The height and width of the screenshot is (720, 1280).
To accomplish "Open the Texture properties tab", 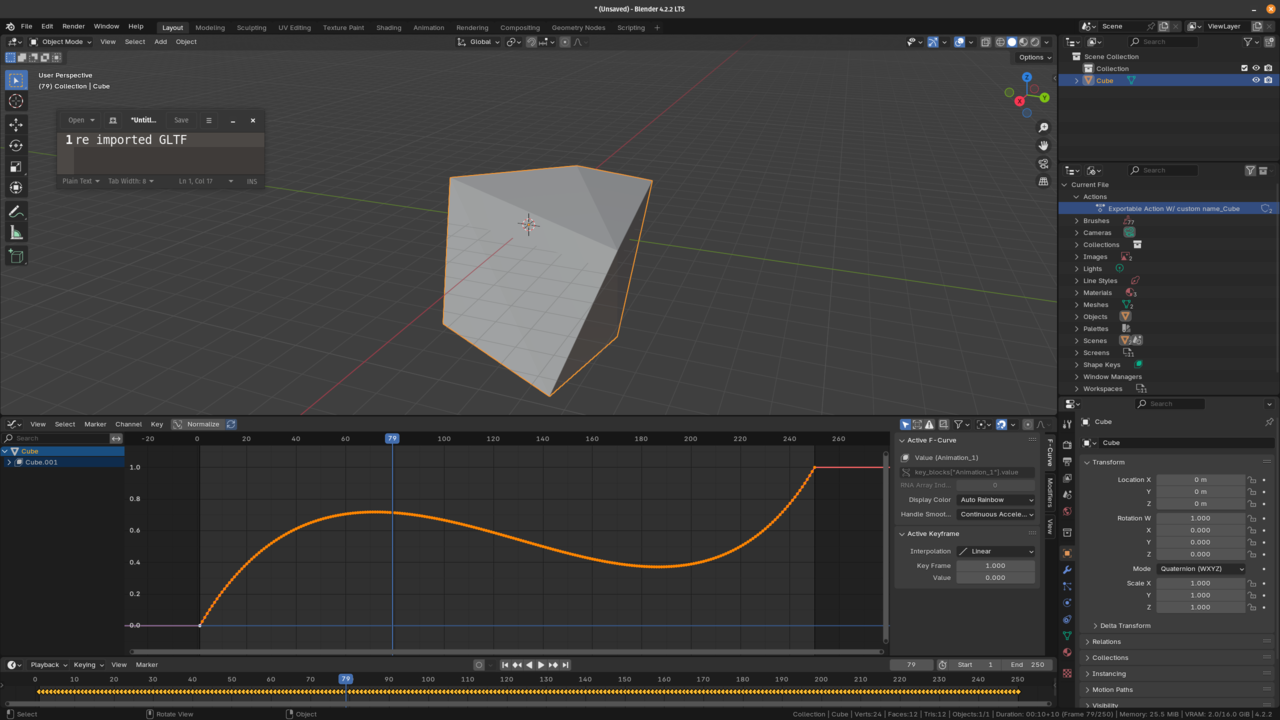I will pyautogui.click(x=1067, y=672).
